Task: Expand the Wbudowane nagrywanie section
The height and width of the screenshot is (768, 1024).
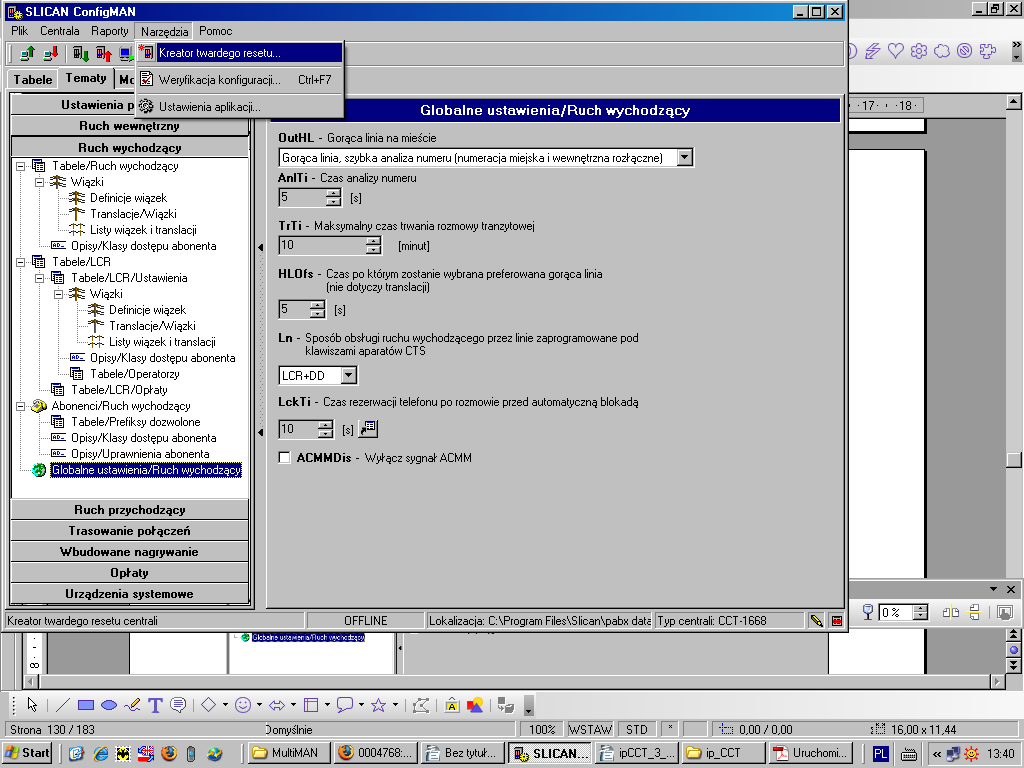Action: tap(129, 552)
